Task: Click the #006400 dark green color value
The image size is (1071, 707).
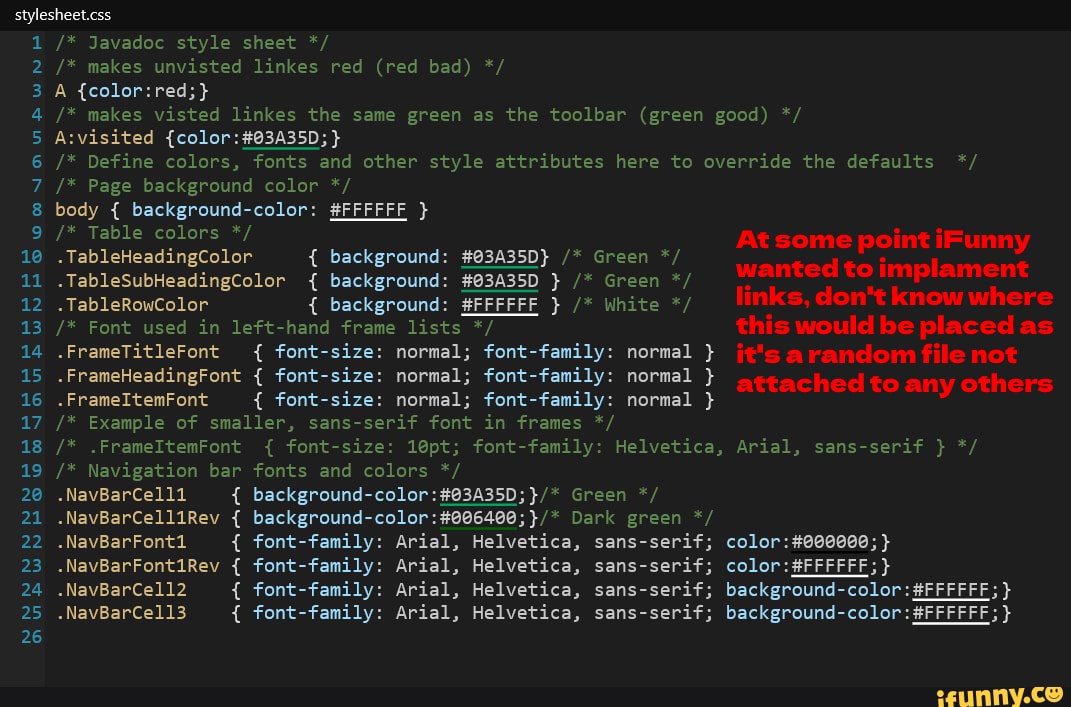Action: pyautogui.click(x=478, y=518)
